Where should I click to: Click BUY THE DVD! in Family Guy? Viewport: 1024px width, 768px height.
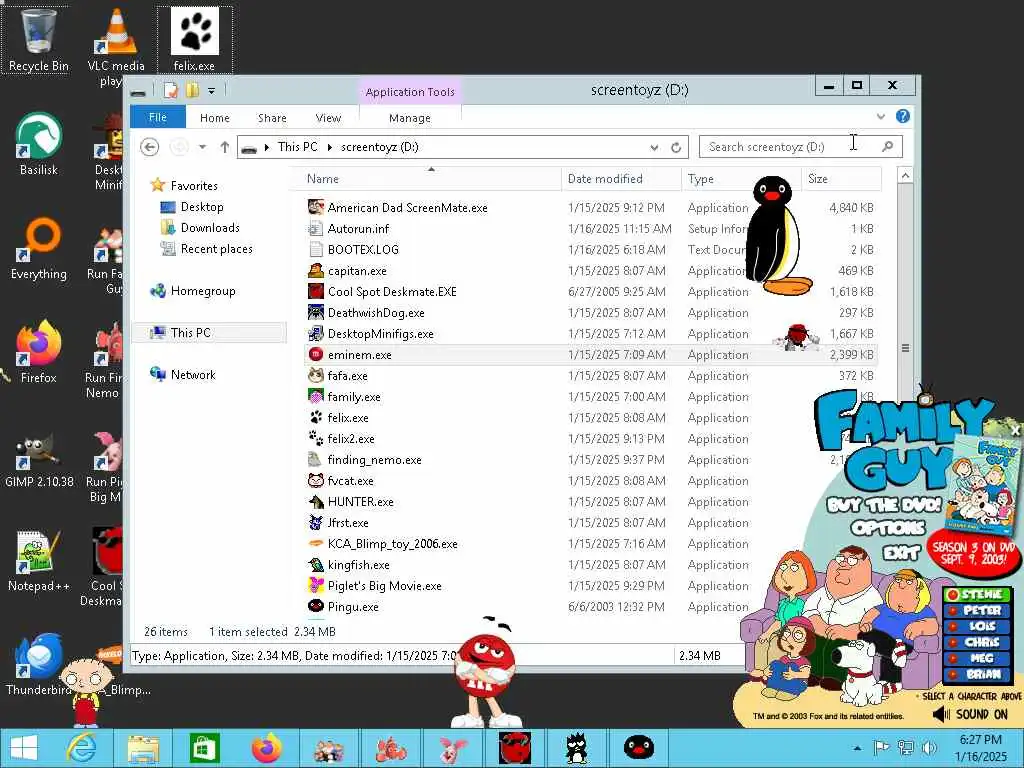(x=884, y=505)
